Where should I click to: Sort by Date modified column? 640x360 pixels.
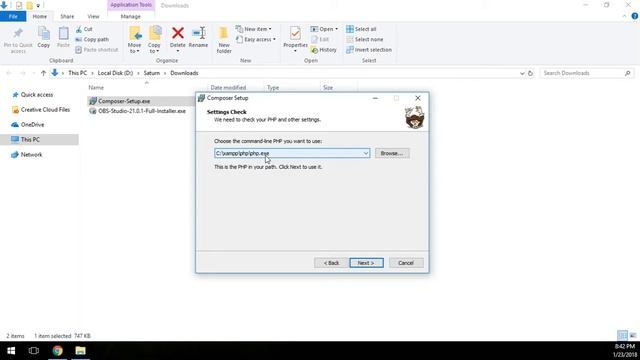228,87
